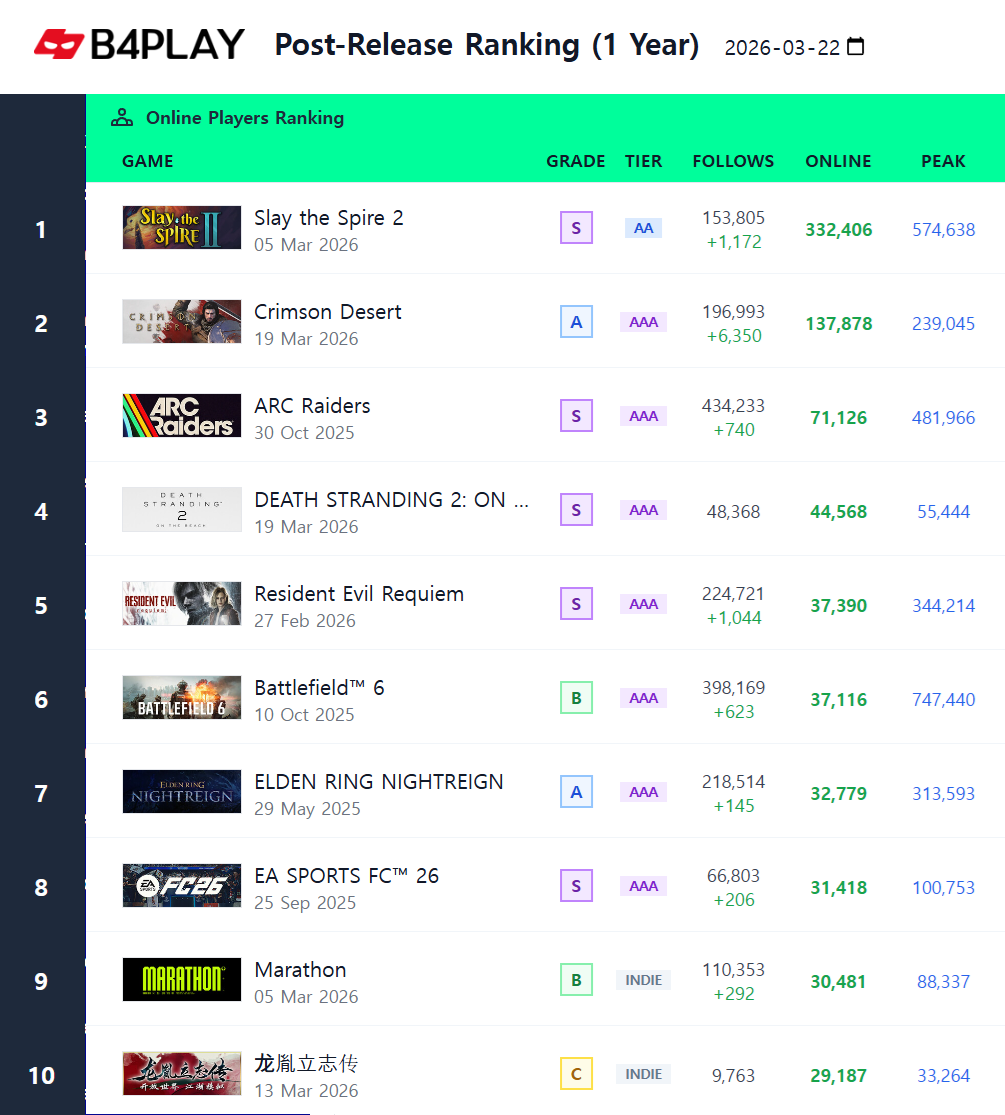Click the B4PLAY logo
Viewport: 1005px width, 1115px height.
(139, 45)
